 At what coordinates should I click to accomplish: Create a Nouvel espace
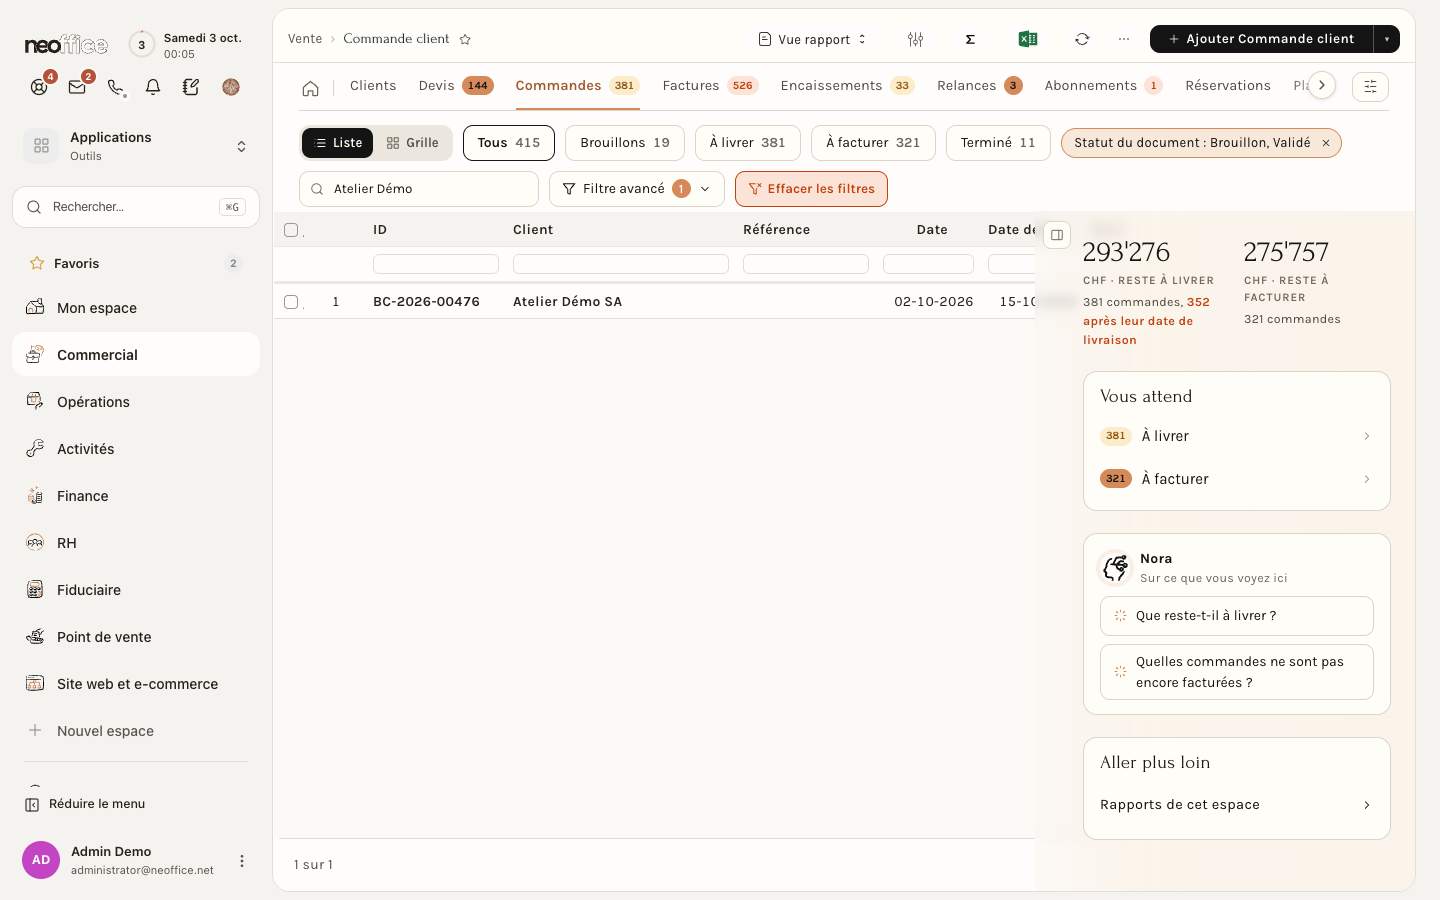pyautogui.click(x=136, y=731)
